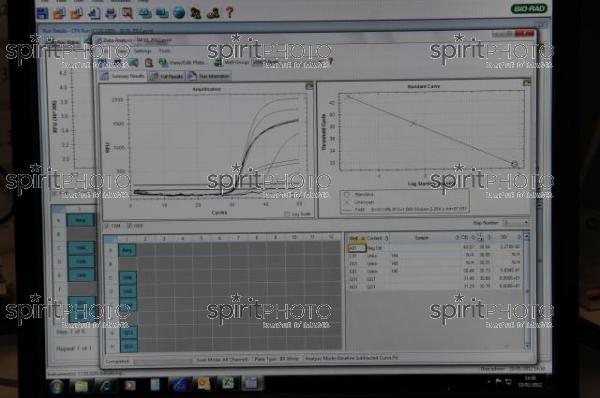Image resolution: width=600 pixels, height=398 pixels.
Task: Switch to the Run Information tab
Action: tap(209, 76)
